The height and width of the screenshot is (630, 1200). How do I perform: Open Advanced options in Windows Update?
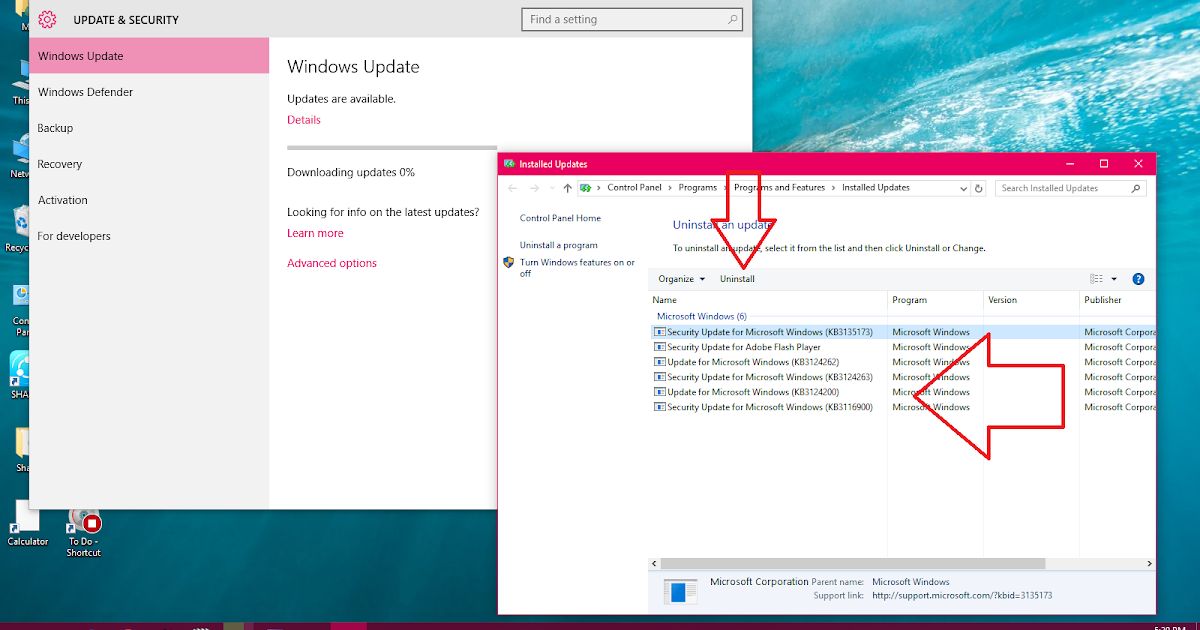point(332,263)
